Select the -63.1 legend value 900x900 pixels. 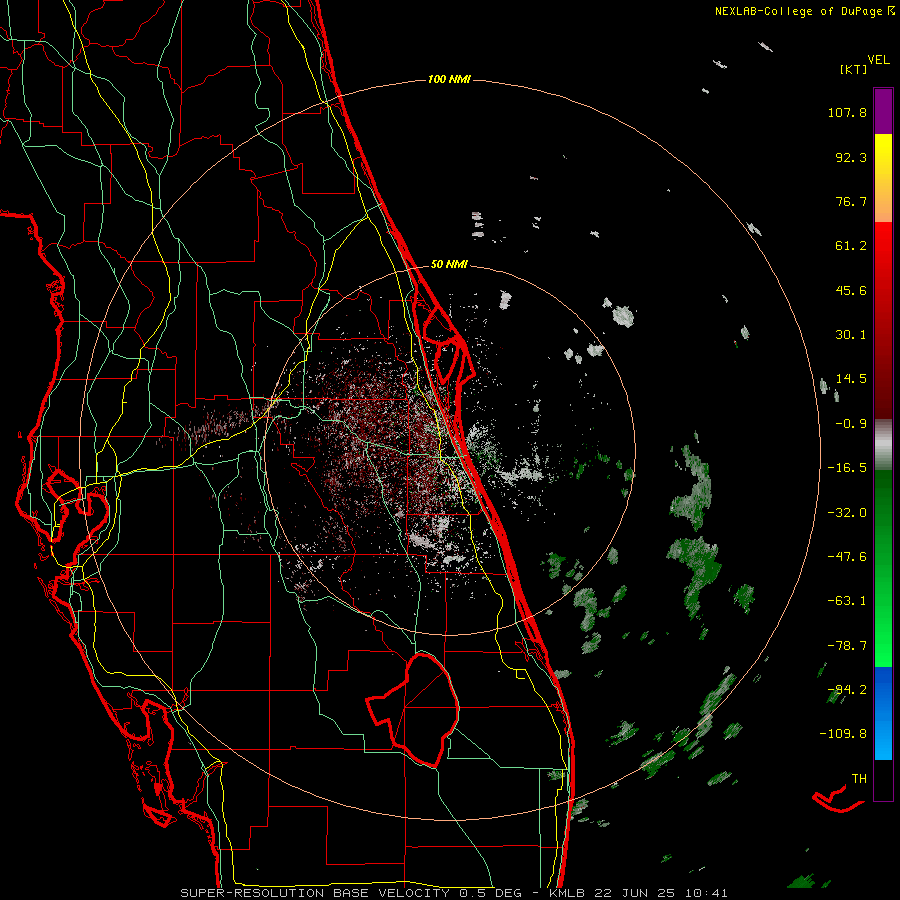847,601
